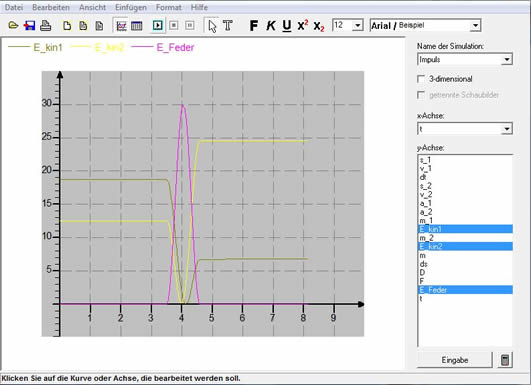The image size is (531, 385).
Task: Apply superscript formatting
Action: click(x=303, y=25)
